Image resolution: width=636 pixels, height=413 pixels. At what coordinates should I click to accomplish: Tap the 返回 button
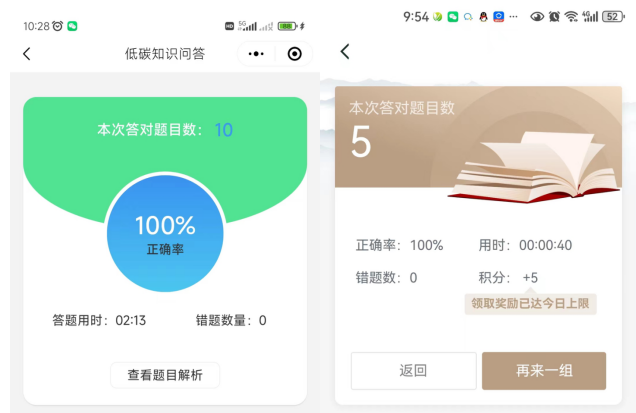click(413, 371)
